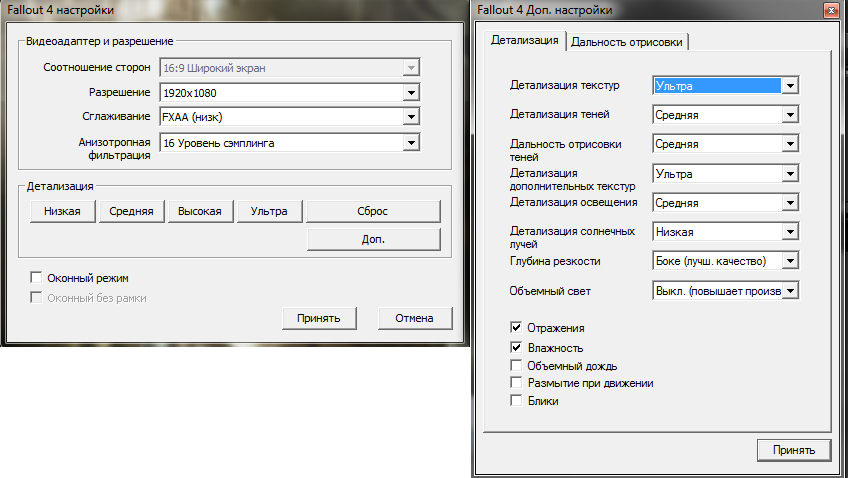
Task: Click Принять in Доп. настройки window
Action: pyautogui.click(x=794, y=450)
